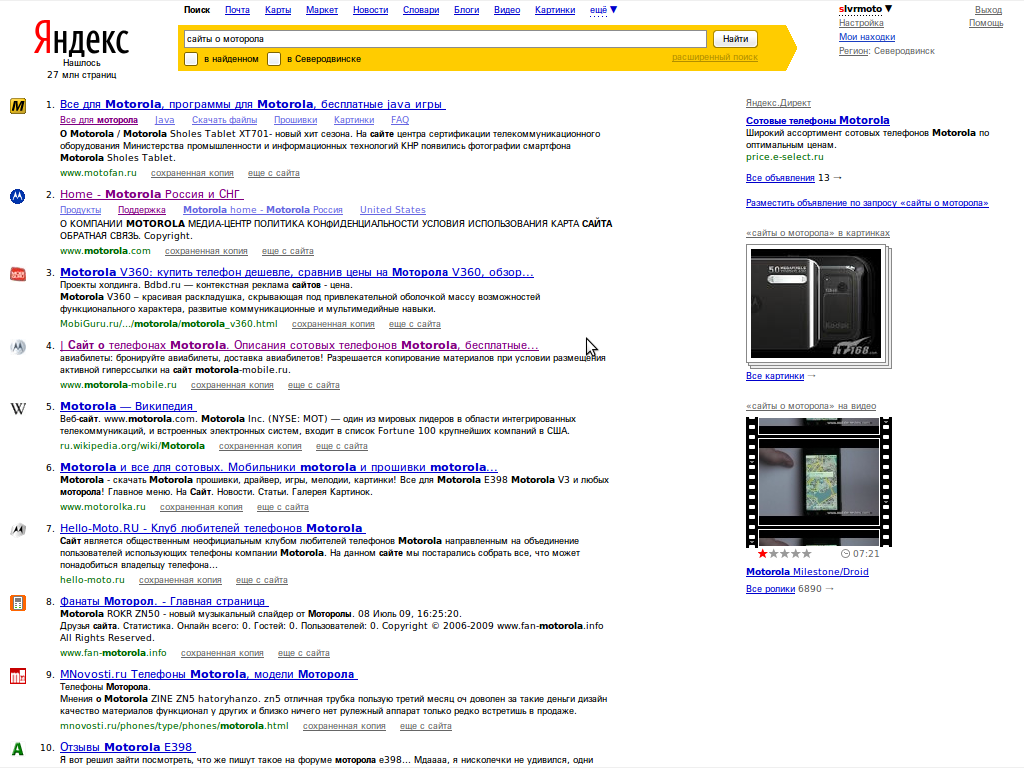This screenshot has width=1024, height=768.
Task: Open the Яндекс.Директ link
Action: (x=778, y=103)
